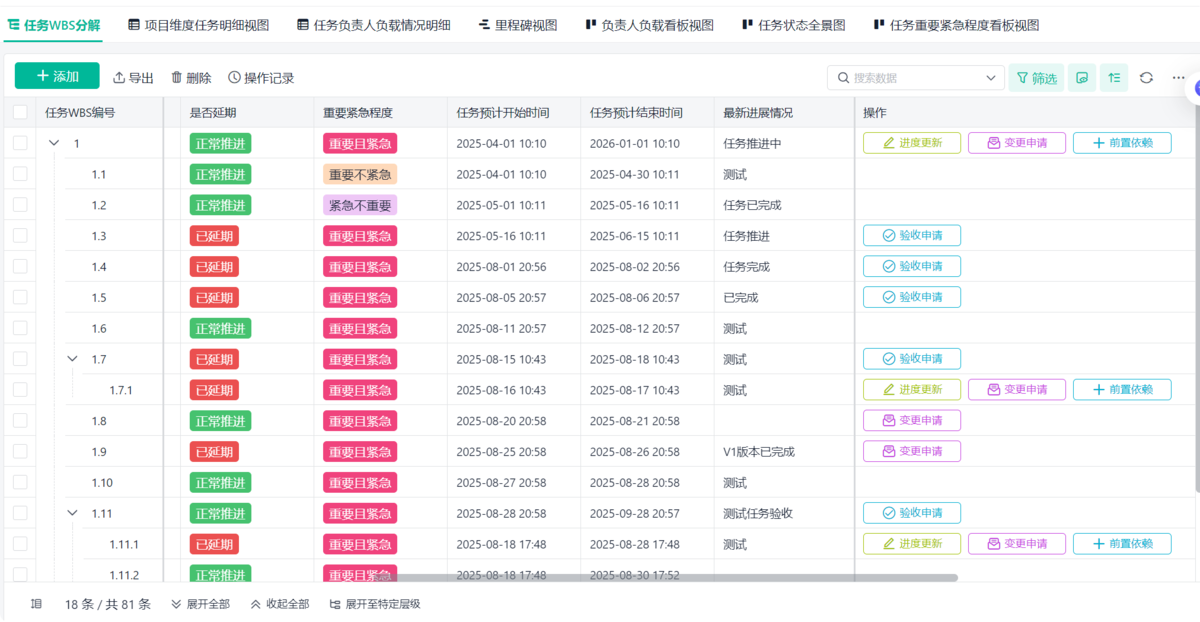Collapse the tree node 1.11

coord(72,513)
